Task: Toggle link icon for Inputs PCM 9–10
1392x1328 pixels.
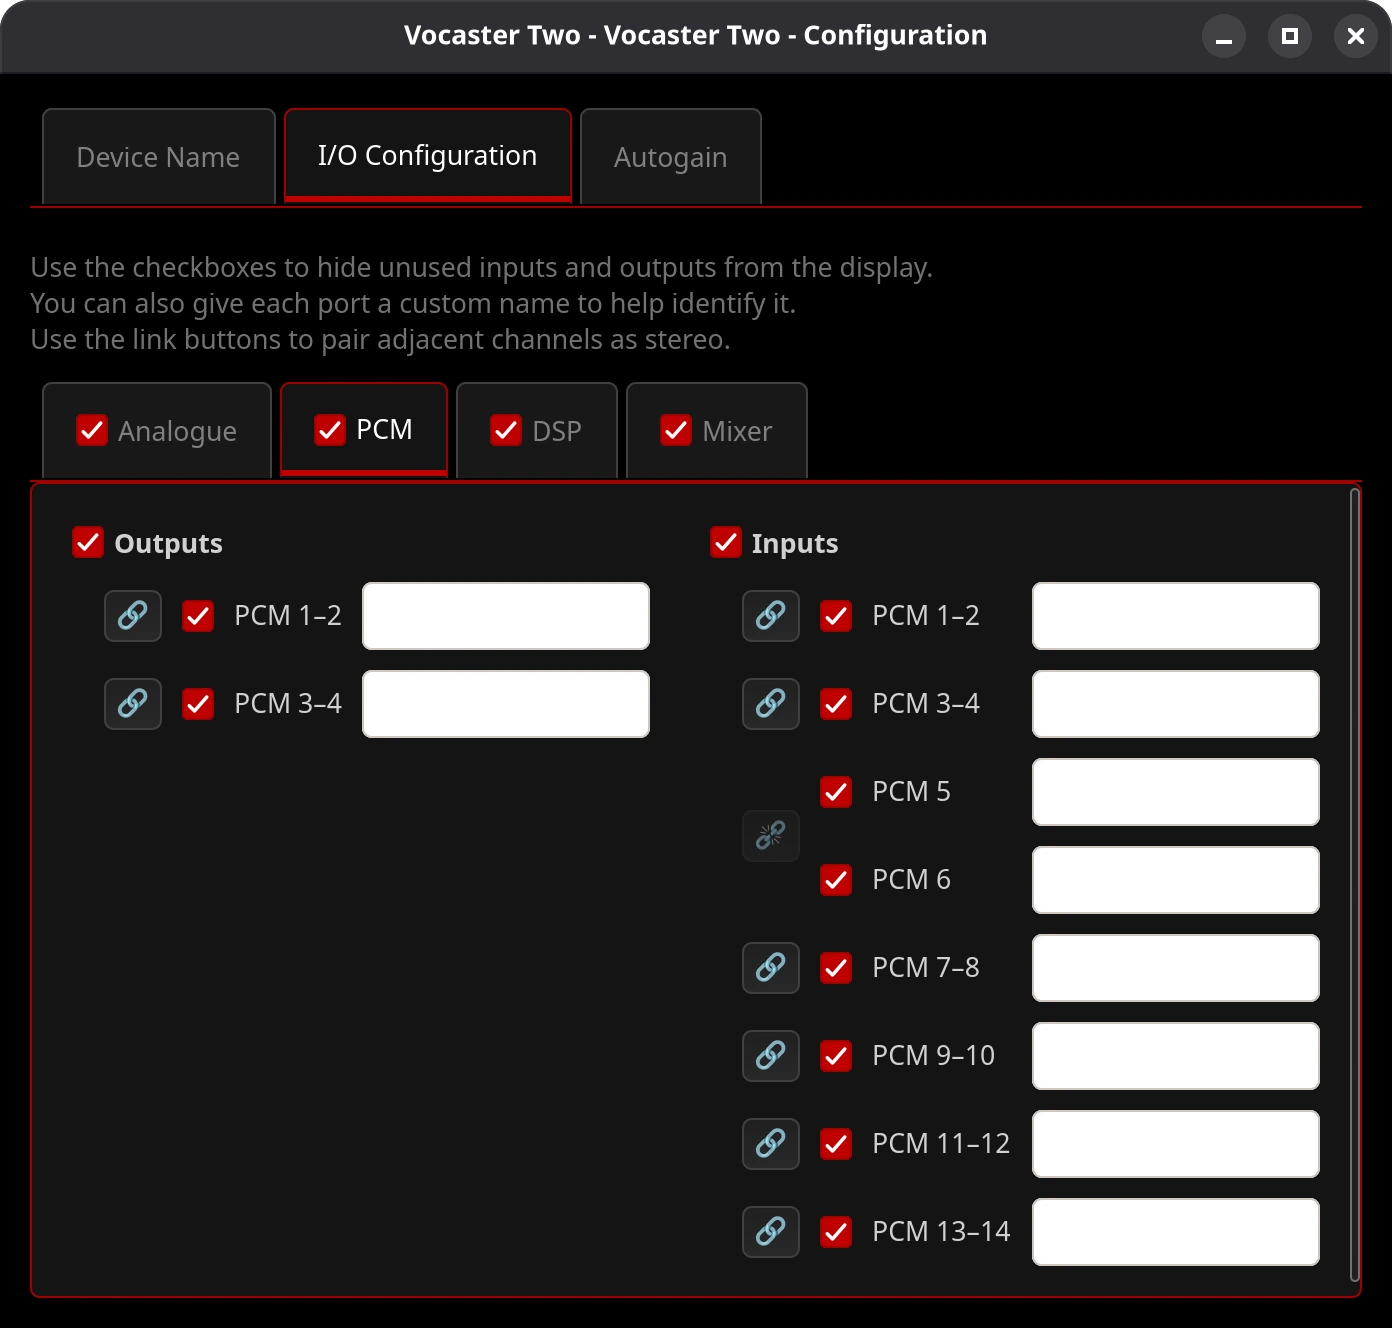Action: 771,1056
